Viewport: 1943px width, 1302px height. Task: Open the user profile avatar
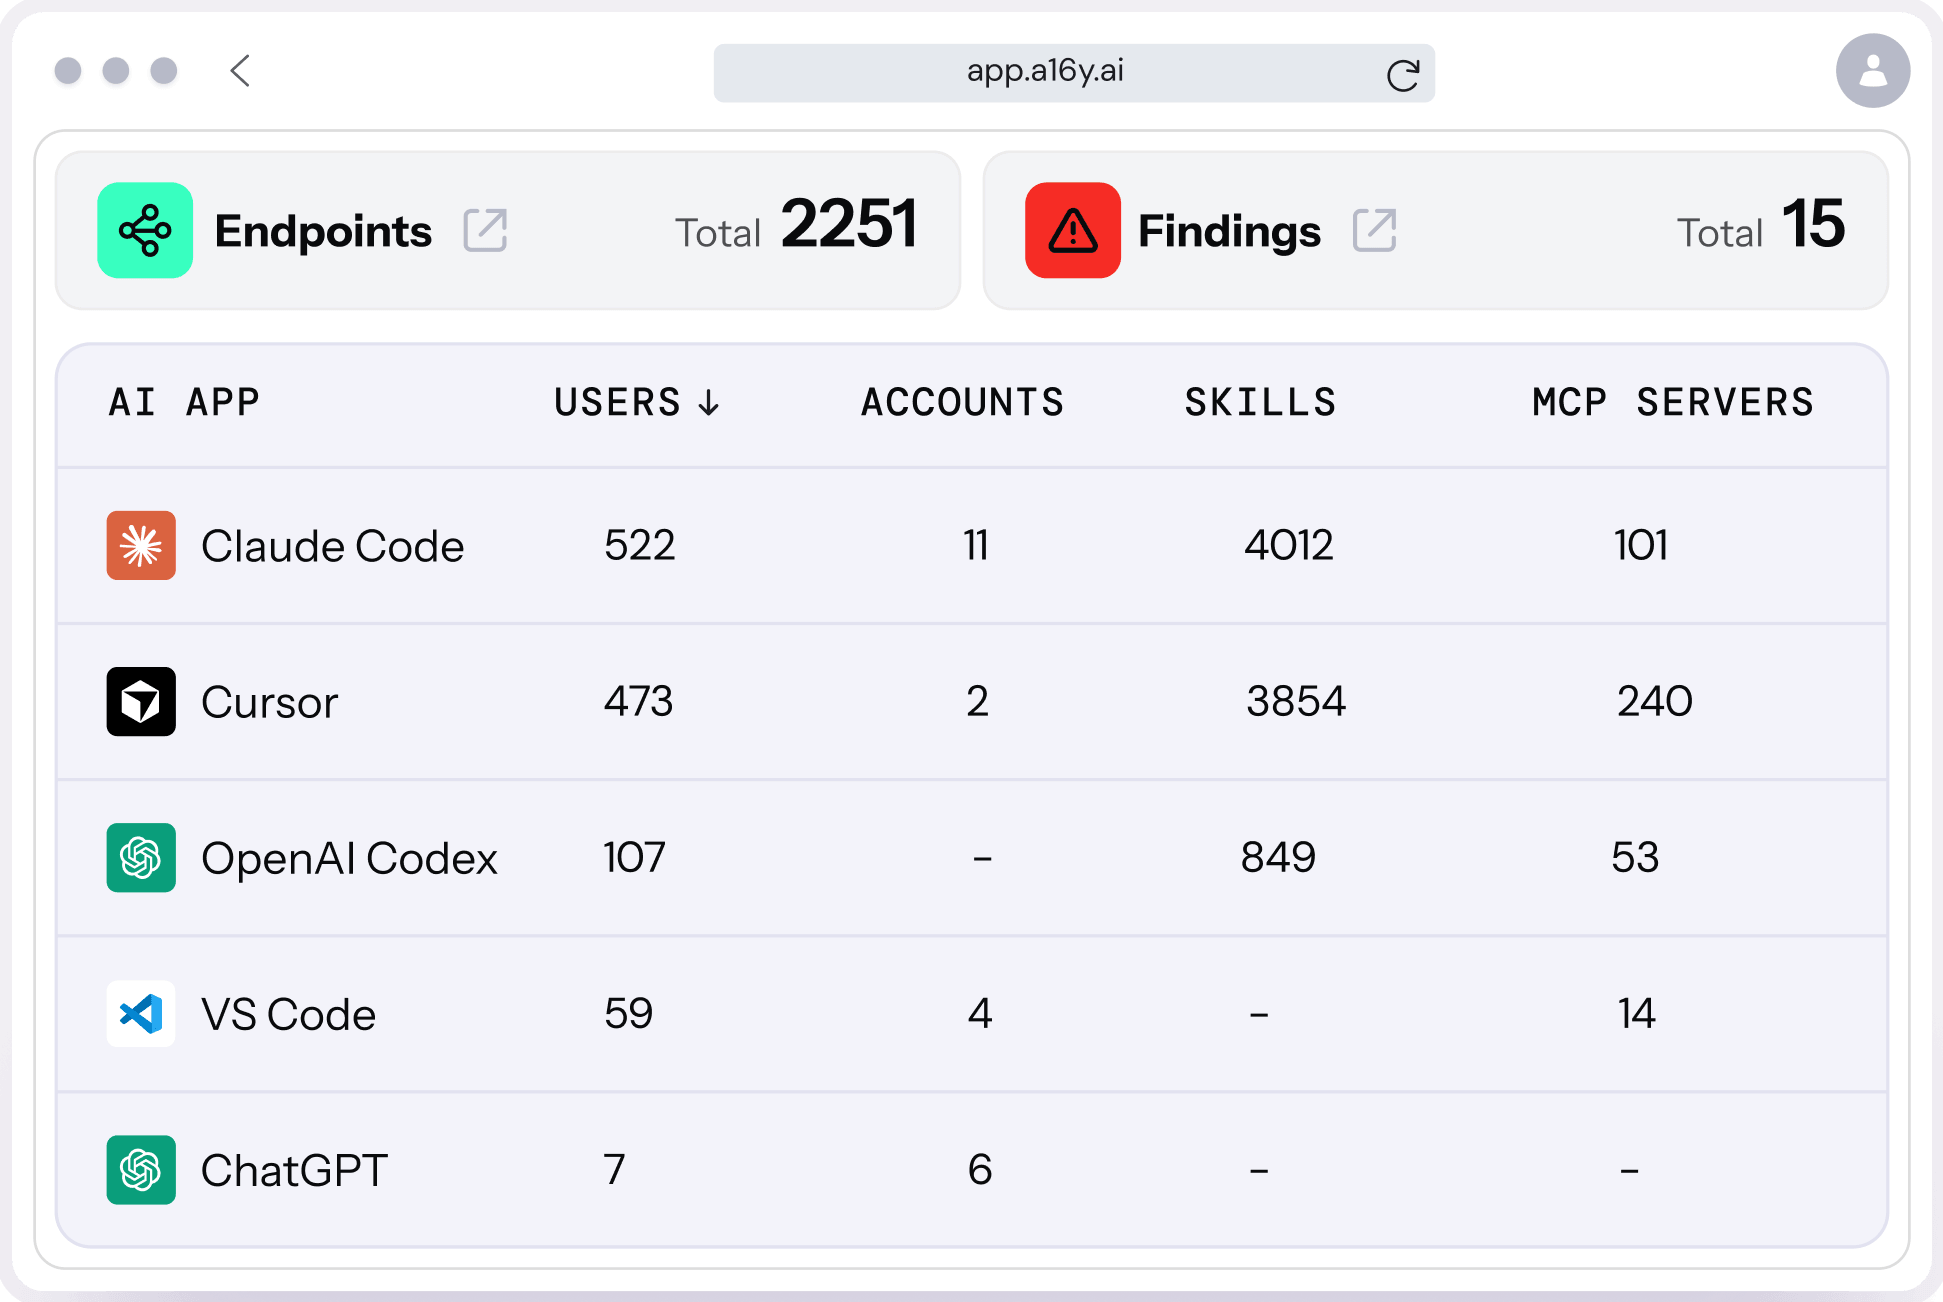coord(1872,71)
